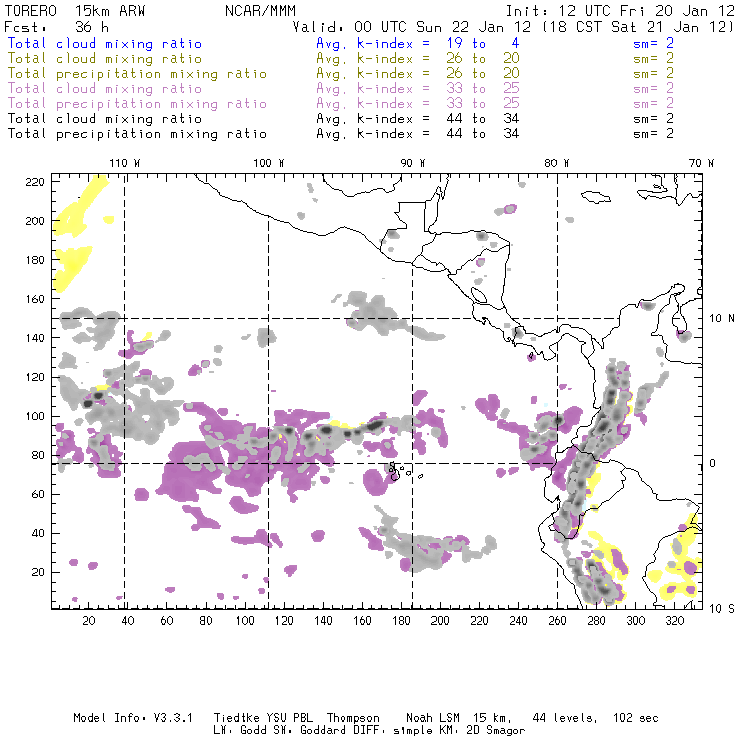Viewport: 740px width, 740px height.
Task: Select the y-axis tick label '60'
Action: point(38,494)
